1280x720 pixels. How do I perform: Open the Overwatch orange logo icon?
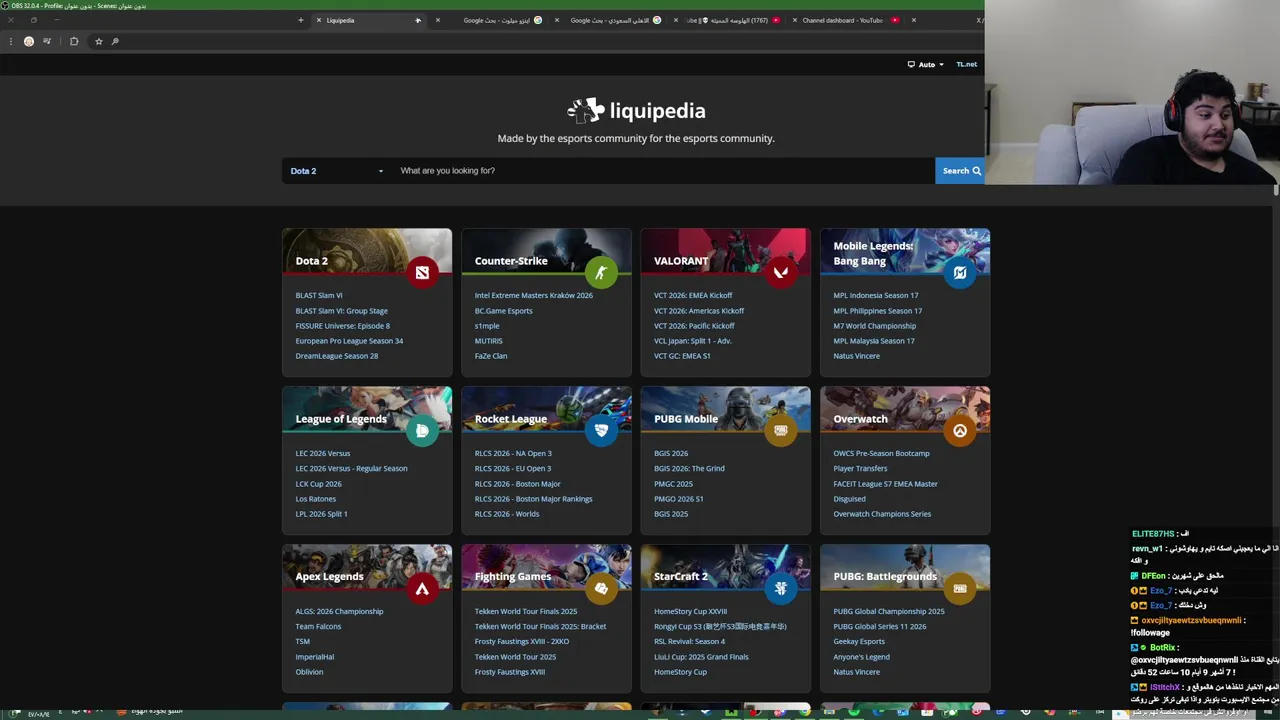[x=960, y=430]
